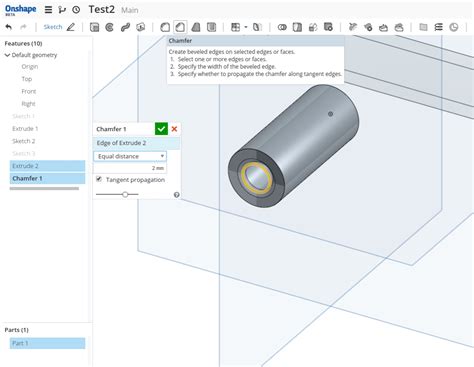The image size is (474, 367).
Task: Open the hamburger main menu
Action: tap(48, 10)
